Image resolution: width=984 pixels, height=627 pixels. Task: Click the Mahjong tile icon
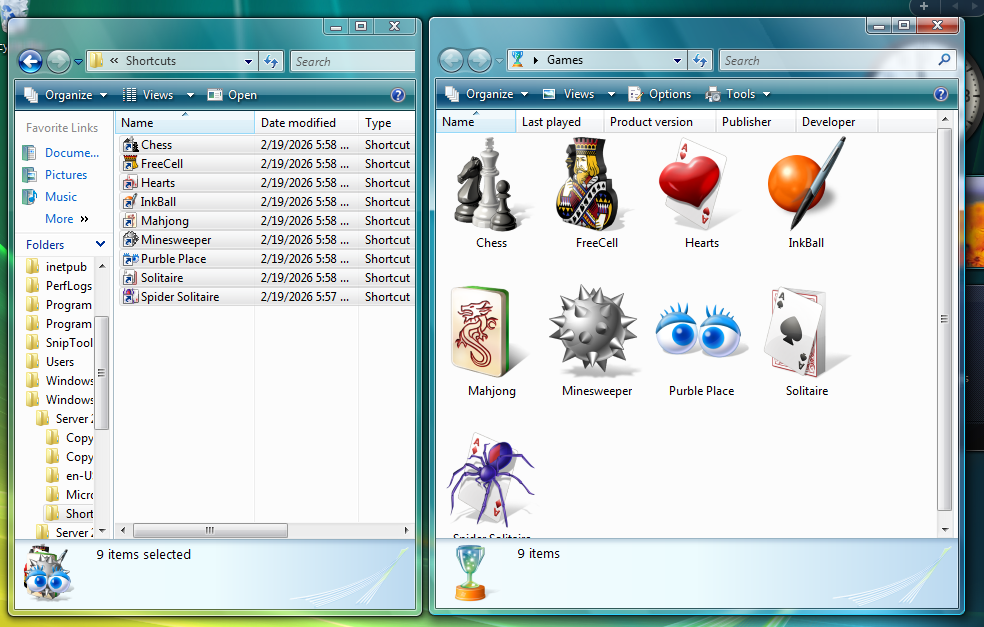click(491, 334)
